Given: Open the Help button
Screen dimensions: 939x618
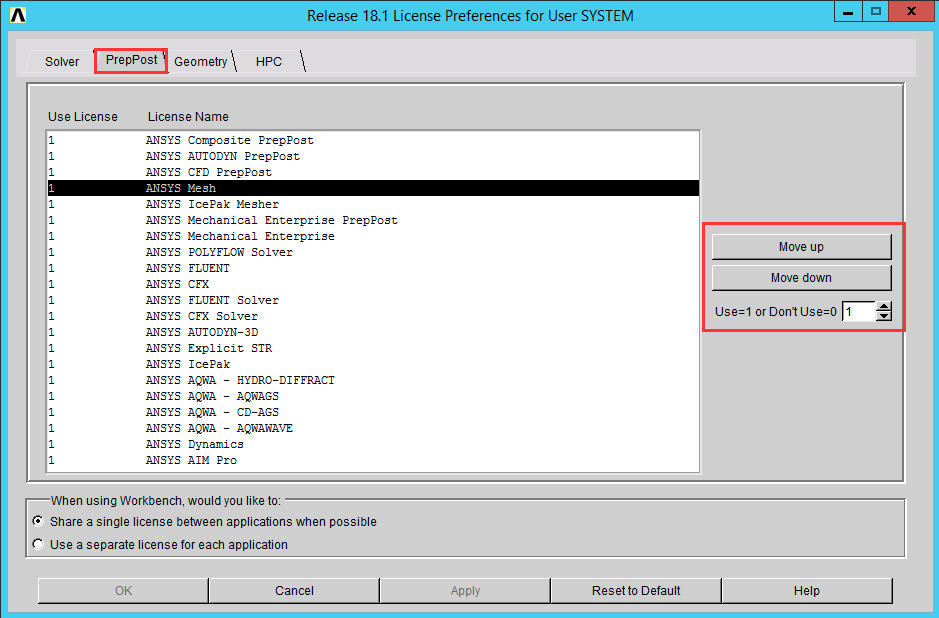Looking at the screenshot, I should [807, 590].
